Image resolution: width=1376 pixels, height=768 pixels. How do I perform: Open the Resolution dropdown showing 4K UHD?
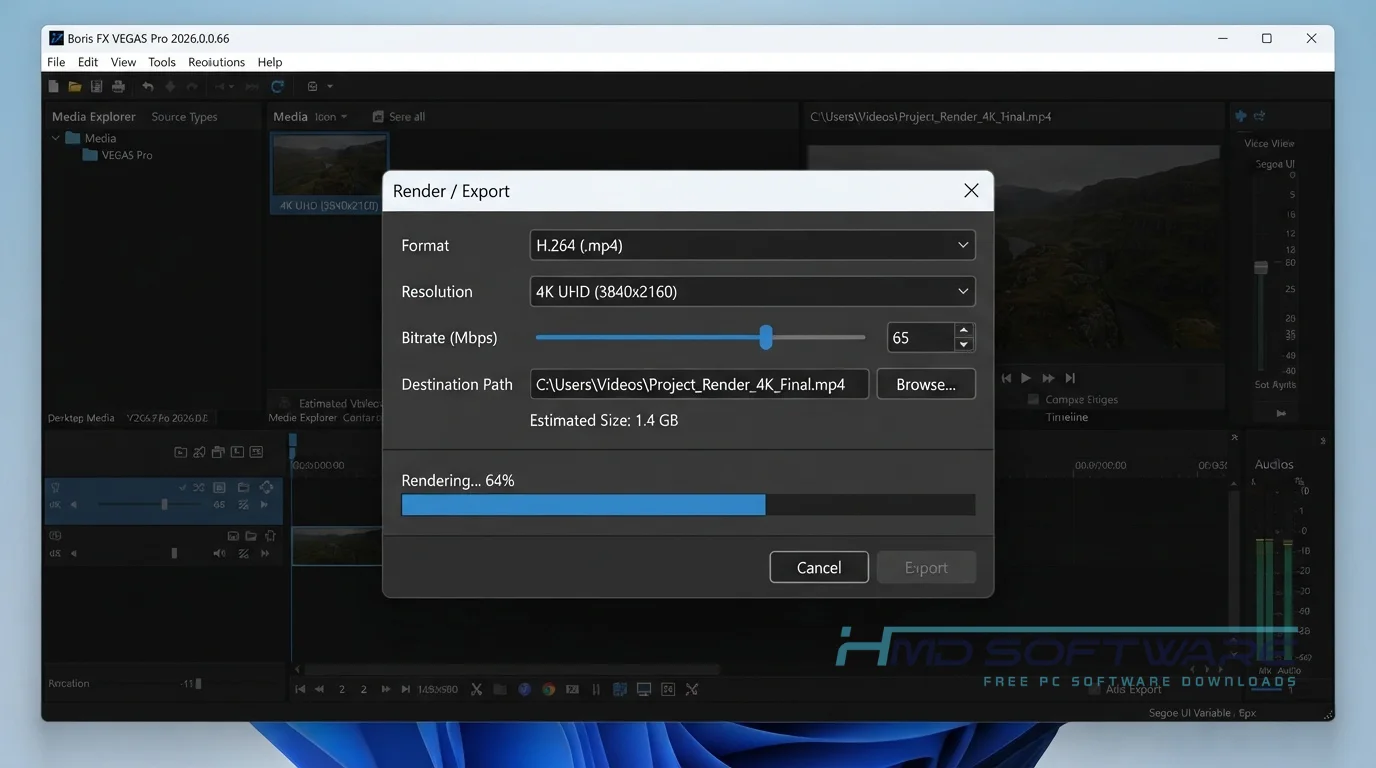point(752,291)
